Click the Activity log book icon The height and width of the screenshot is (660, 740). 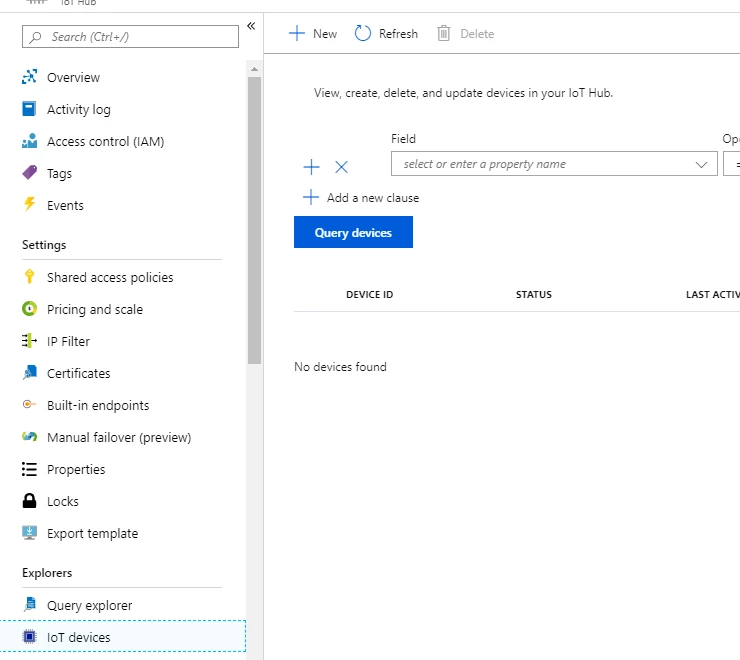(x=29, y=109)
